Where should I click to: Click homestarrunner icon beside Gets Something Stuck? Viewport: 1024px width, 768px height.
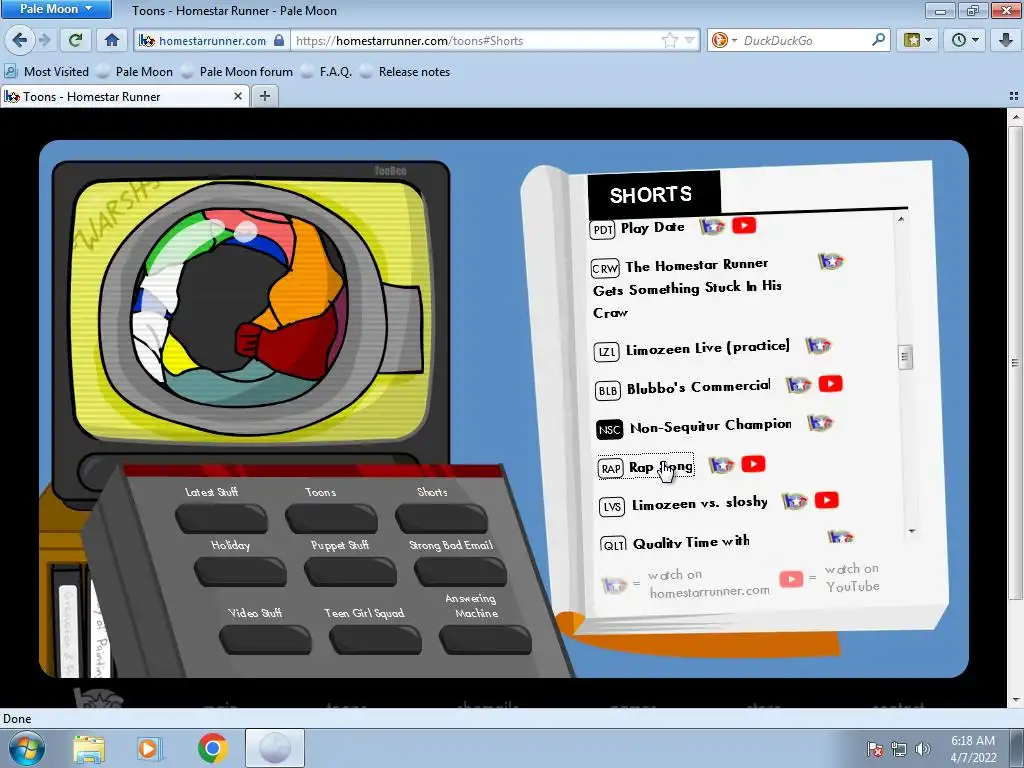(x=831, y=261)
